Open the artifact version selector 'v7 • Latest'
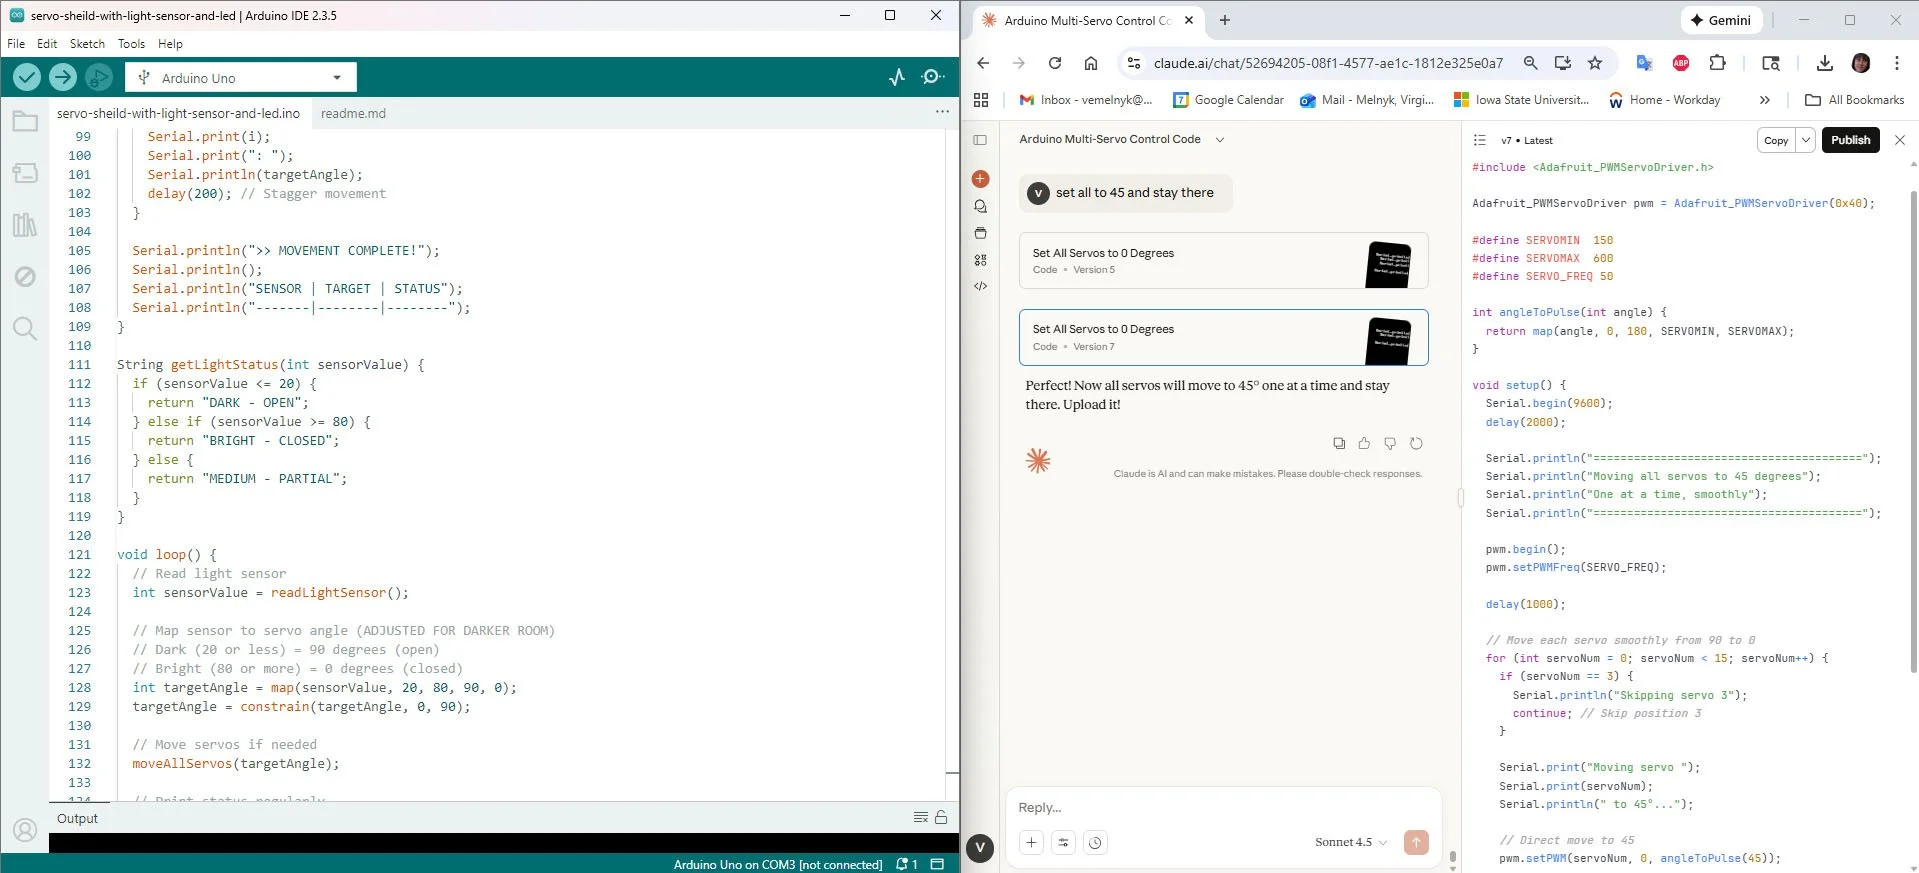The width and height of the screenshot is (1919, 873). click(1526, 140)
